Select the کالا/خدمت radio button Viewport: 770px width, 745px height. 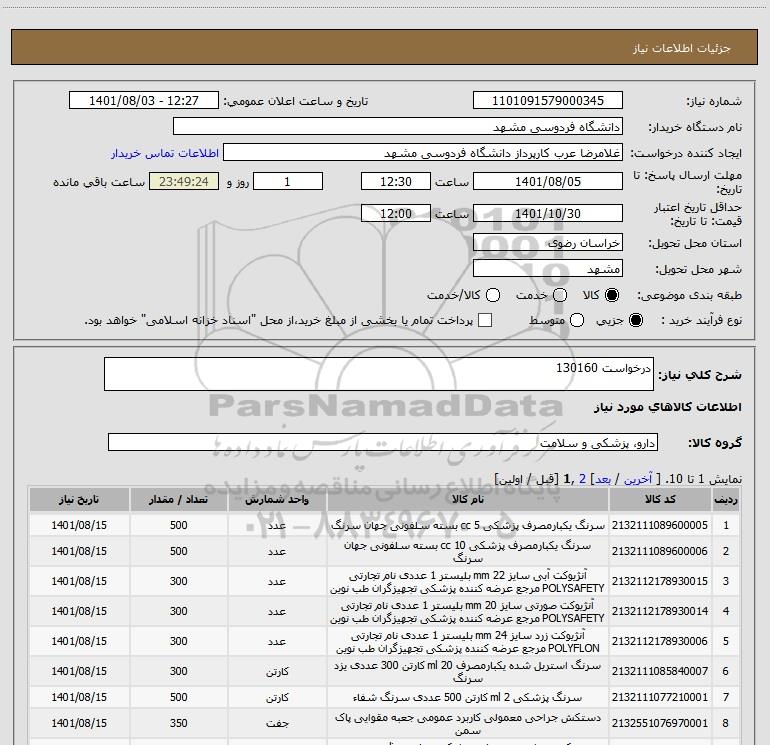point(493,295)
